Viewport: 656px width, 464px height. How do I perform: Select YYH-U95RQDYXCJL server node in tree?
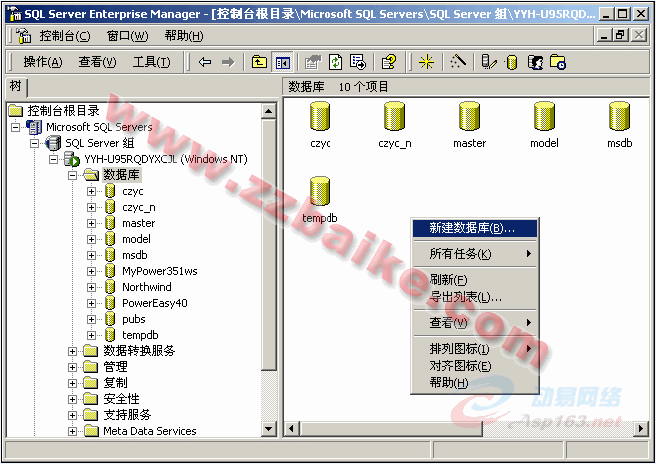pyautogui.click(x=166, y=159)
